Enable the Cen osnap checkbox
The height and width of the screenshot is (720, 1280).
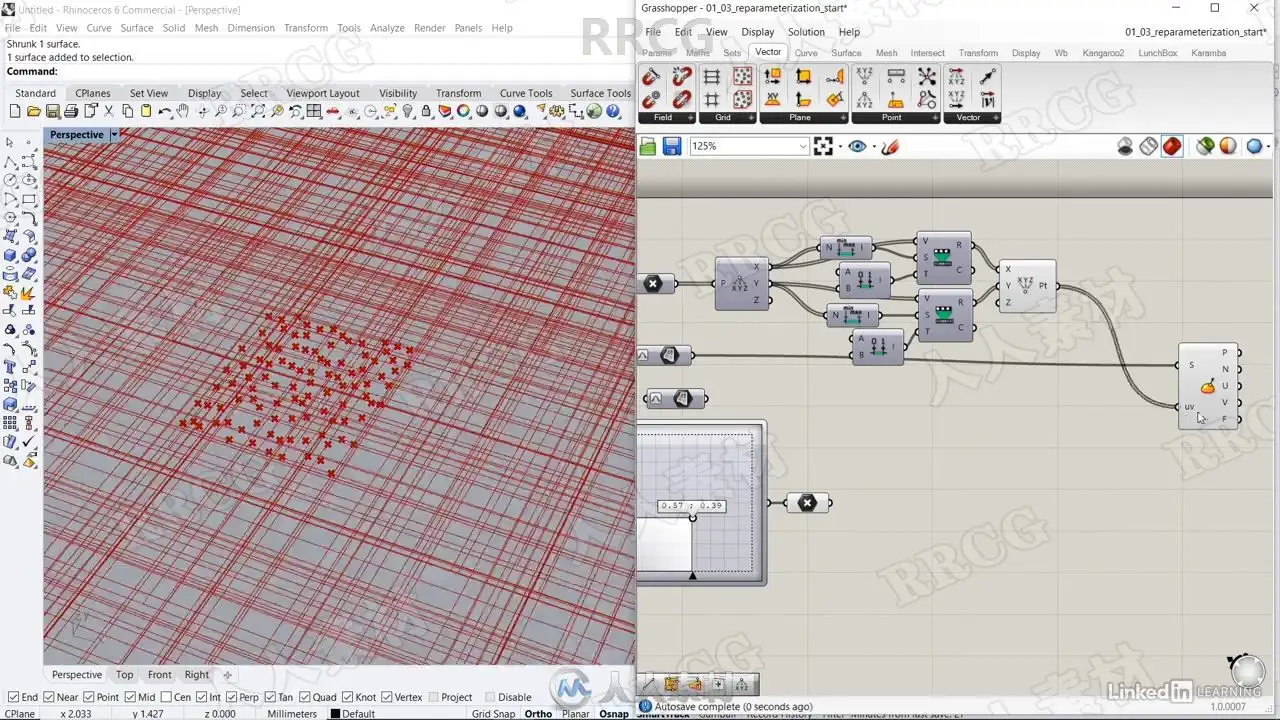pyautogui.click(x=165, y=697)
